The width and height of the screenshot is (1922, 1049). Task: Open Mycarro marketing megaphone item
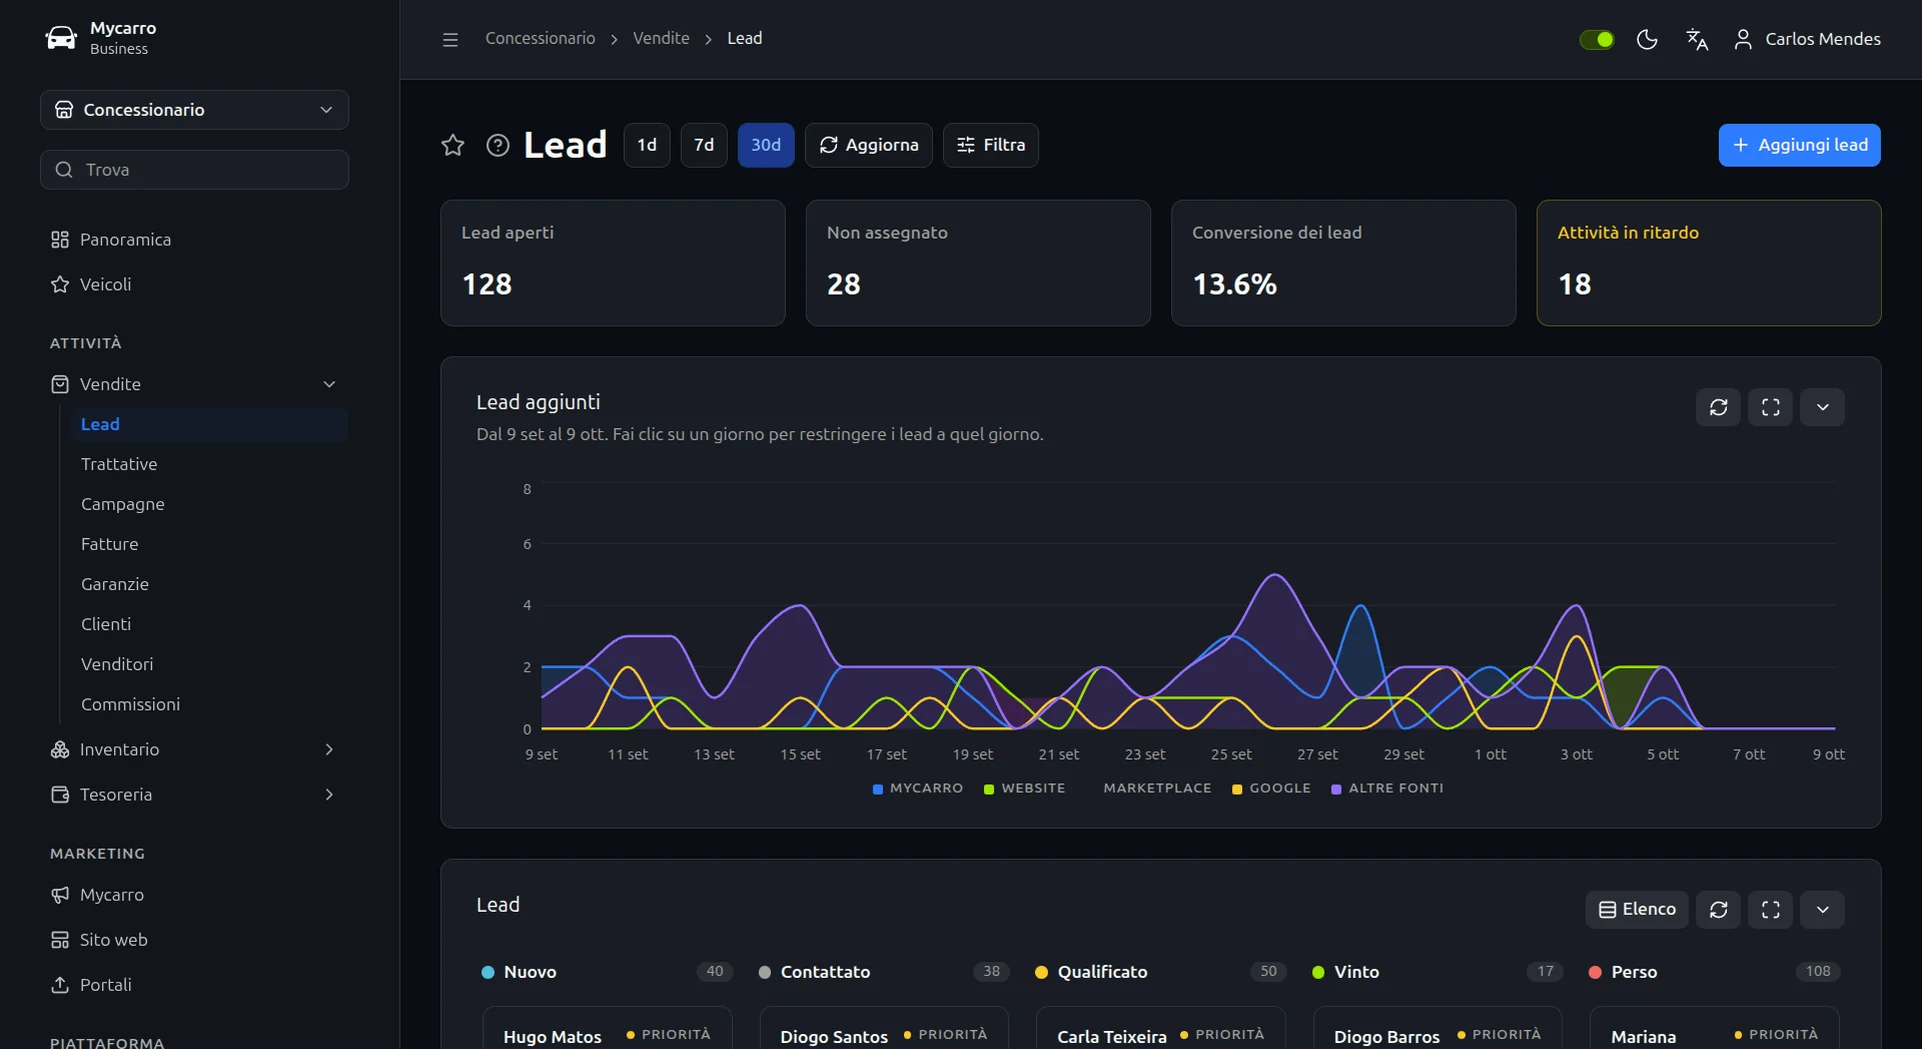coord(194,895)
